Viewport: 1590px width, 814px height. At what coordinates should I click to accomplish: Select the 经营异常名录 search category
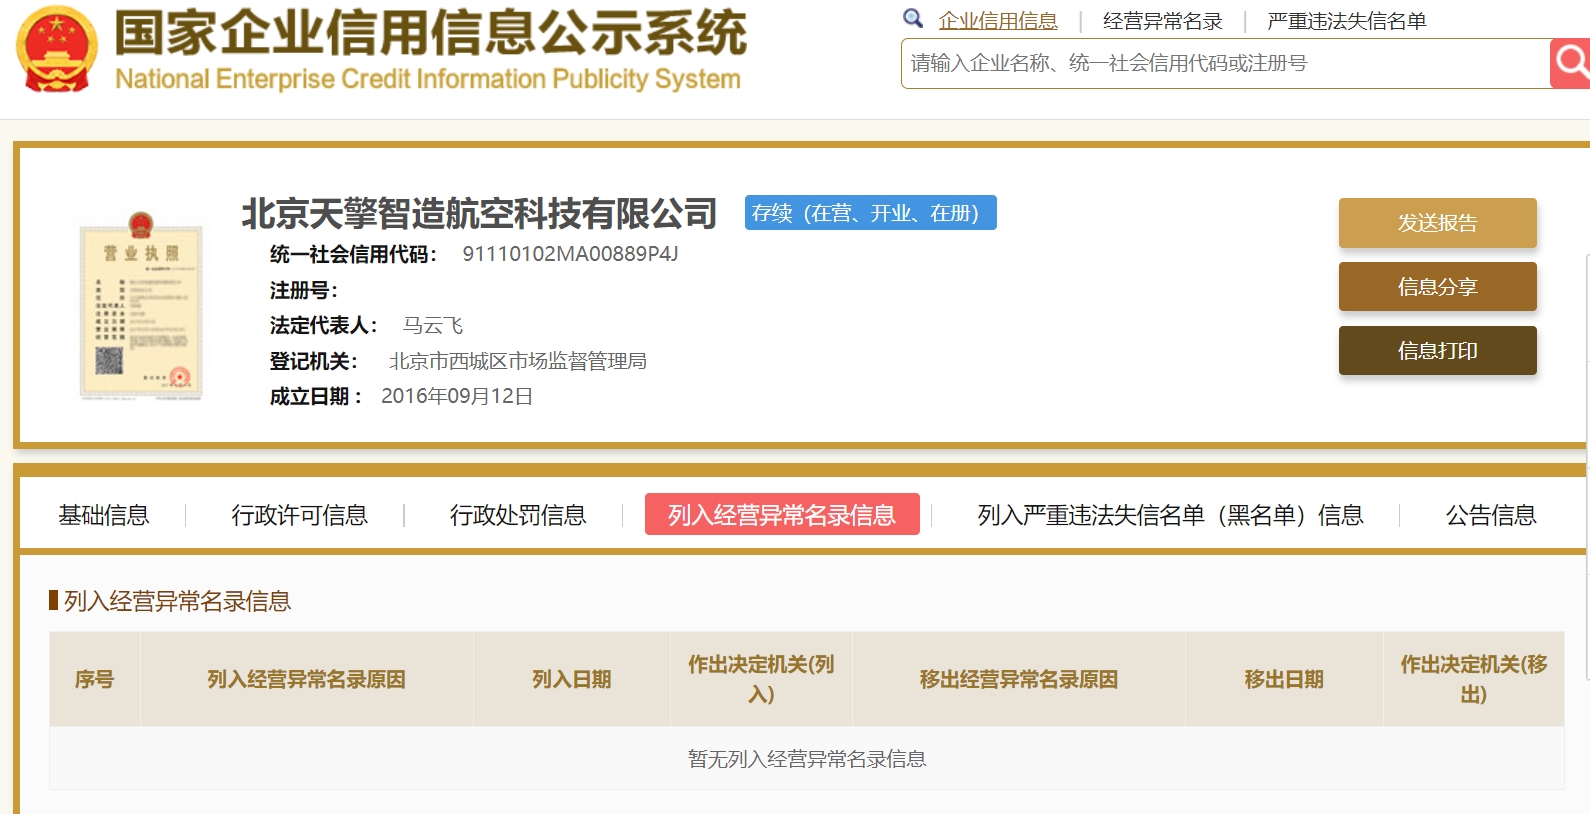1163,21
